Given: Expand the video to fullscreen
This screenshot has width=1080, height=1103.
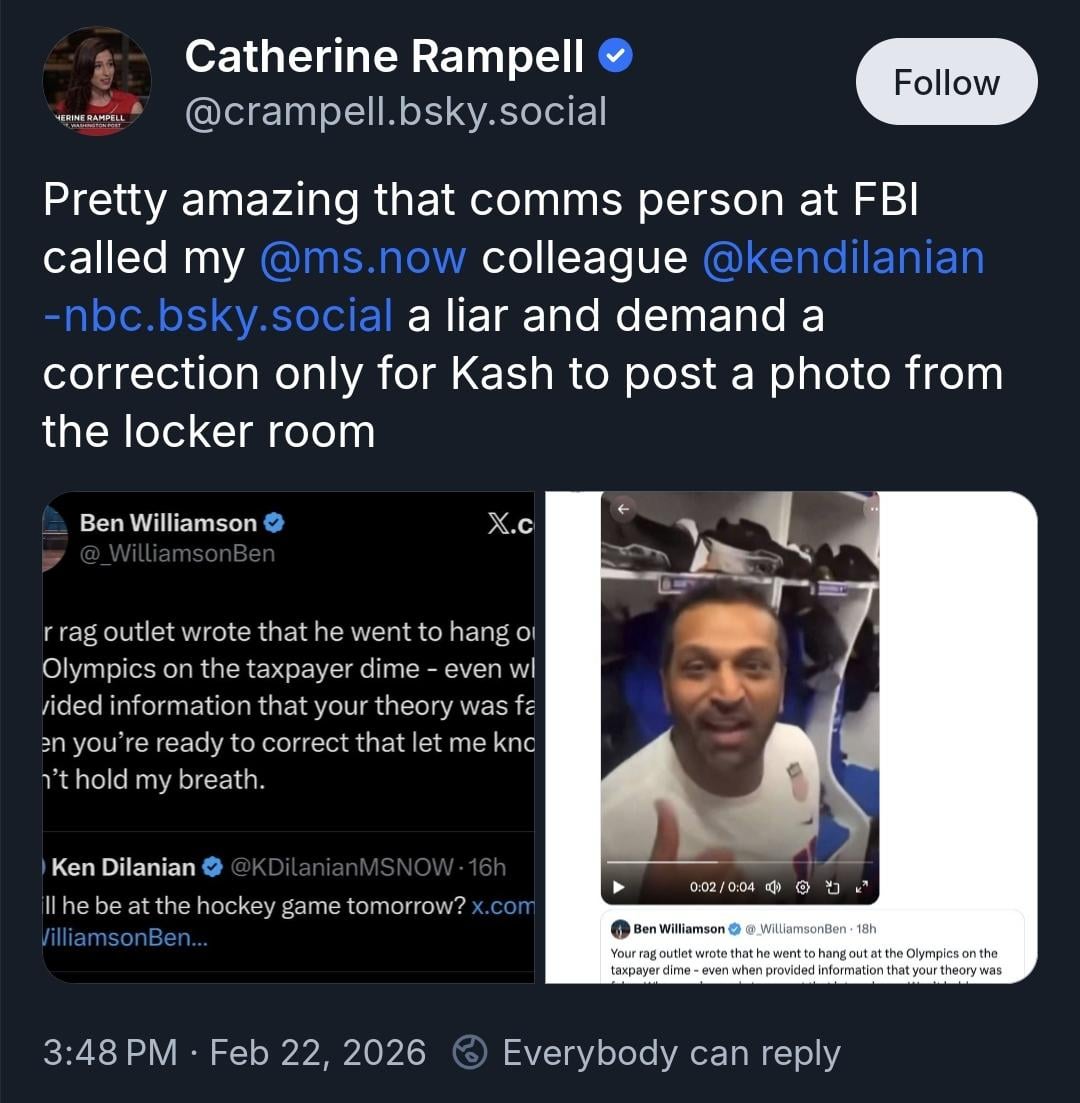Looking at the screenshot, I should (862, 887).
